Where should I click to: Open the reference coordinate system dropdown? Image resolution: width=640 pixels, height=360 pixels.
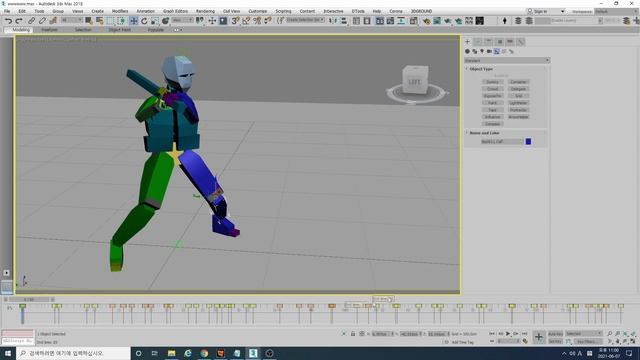182,20
